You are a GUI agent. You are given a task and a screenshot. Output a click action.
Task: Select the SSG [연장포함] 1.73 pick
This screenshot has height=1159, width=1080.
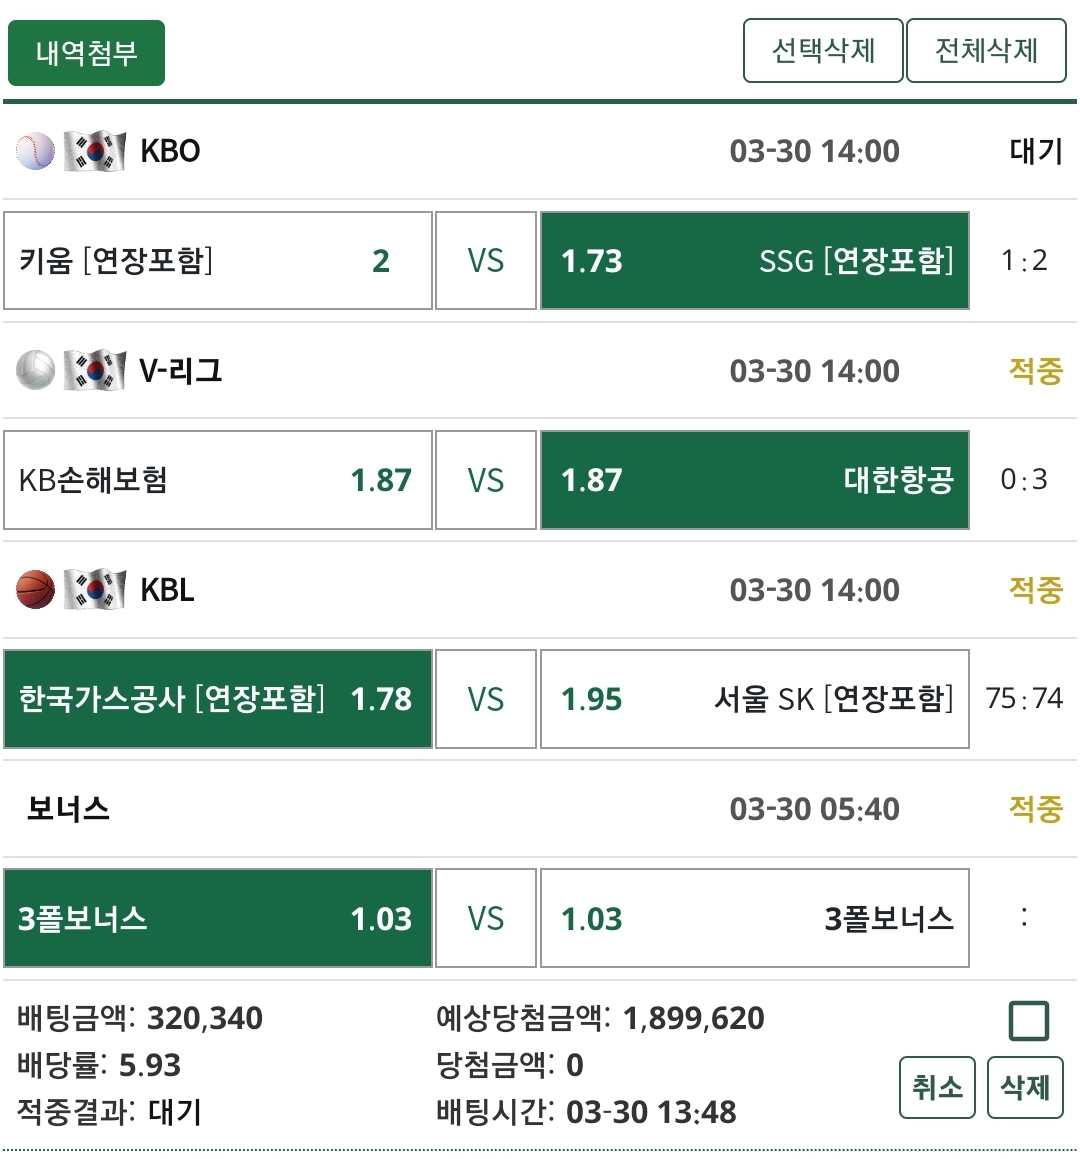point(755,261)
